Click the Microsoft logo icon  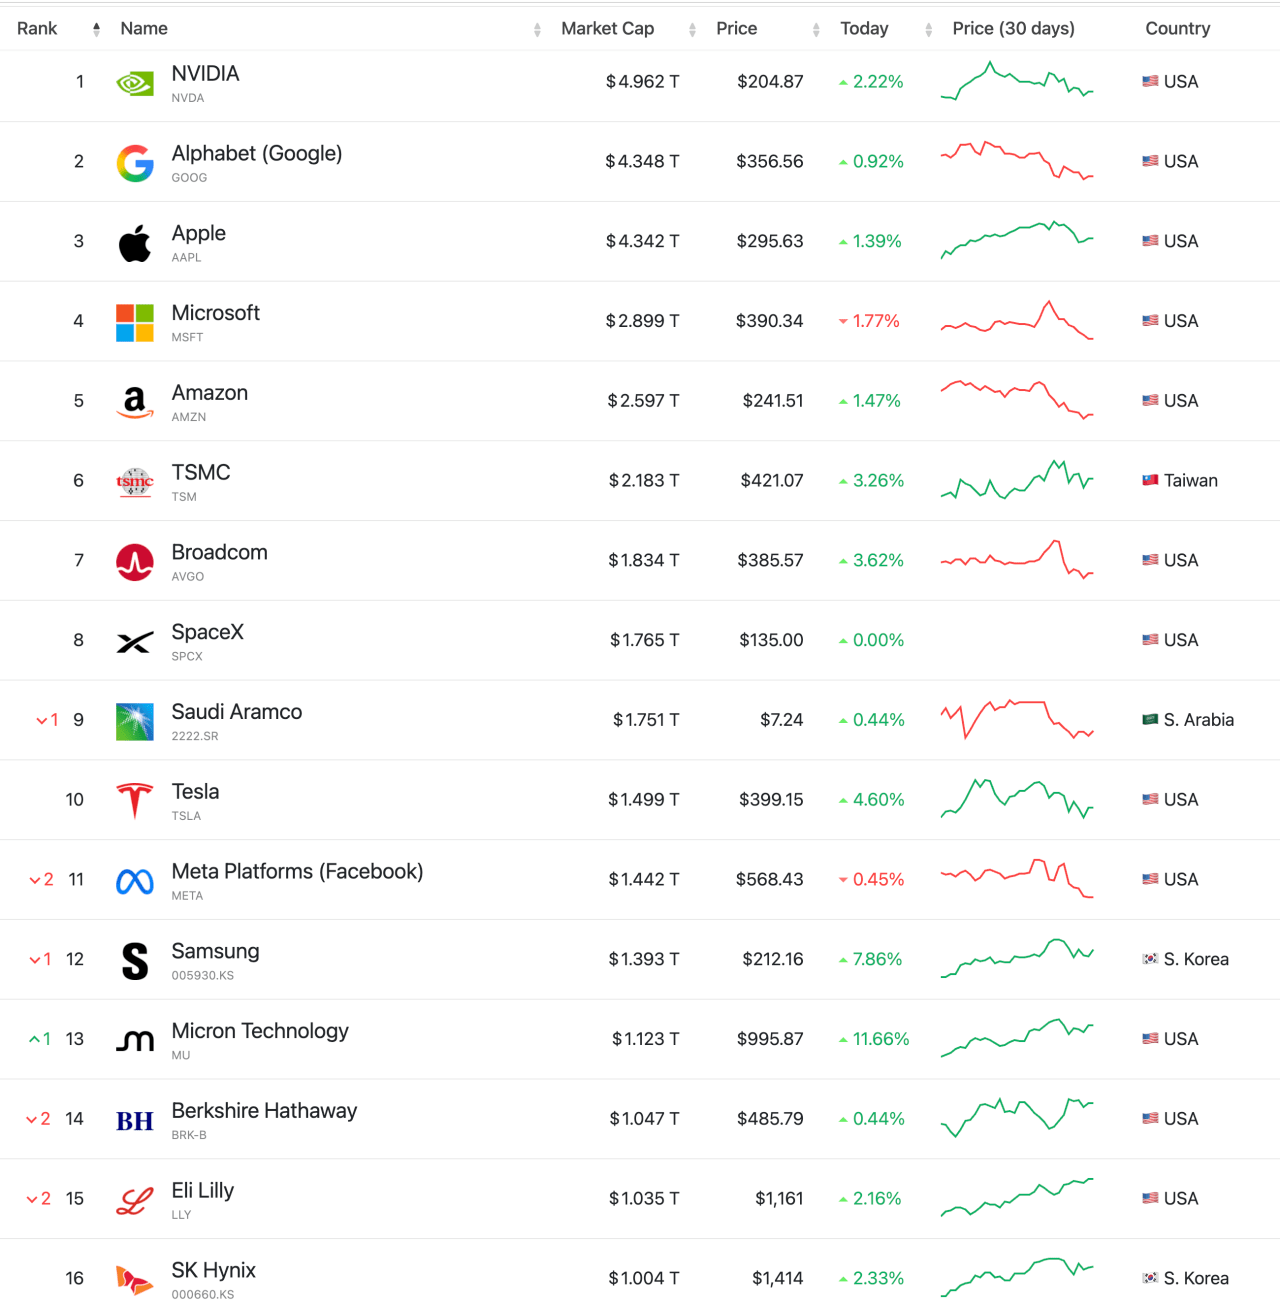(x=135, y=323)
